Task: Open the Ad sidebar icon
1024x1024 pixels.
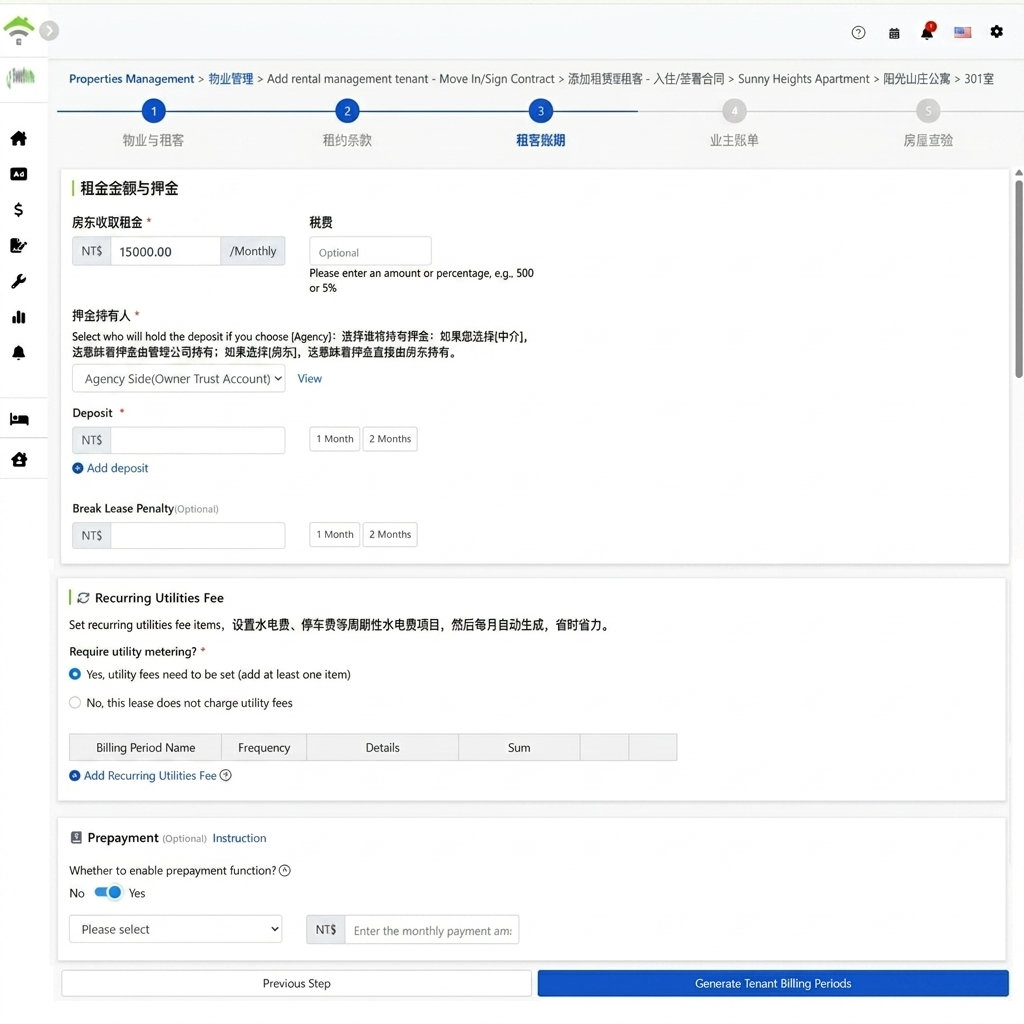Action: click(19, 174)
